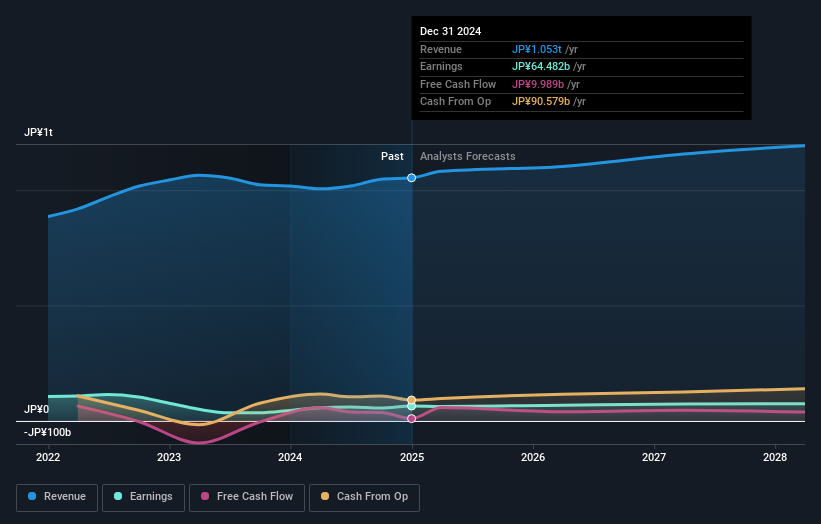Click the Past label on chart
This screenshot has height=524, width=821.
coord(392,157)
